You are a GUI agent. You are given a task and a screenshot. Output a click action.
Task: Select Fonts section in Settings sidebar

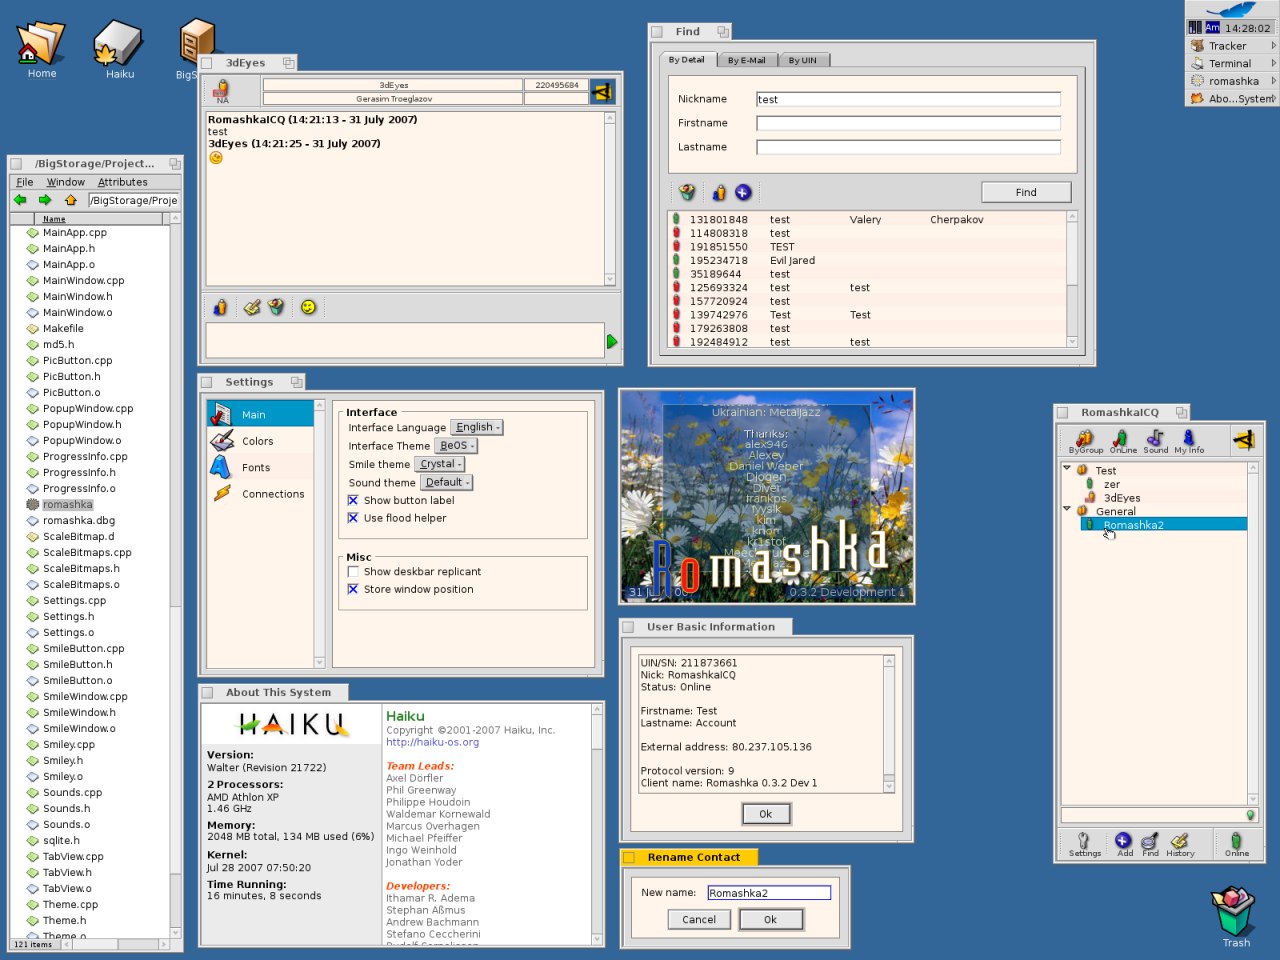(260, 467)
